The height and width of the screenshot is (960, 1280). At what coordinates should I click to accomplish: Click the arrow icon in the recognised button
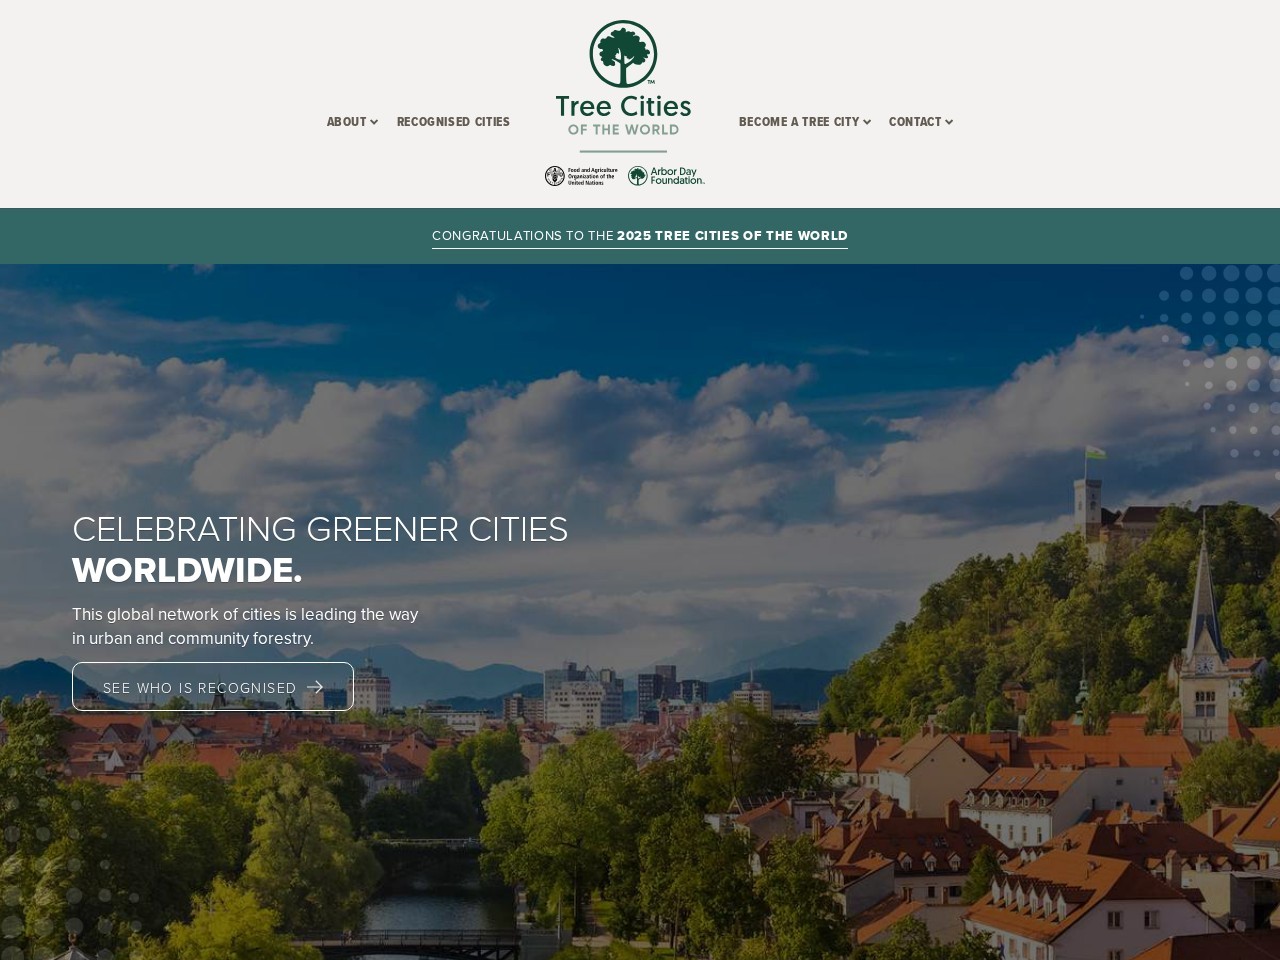point(315,687)
